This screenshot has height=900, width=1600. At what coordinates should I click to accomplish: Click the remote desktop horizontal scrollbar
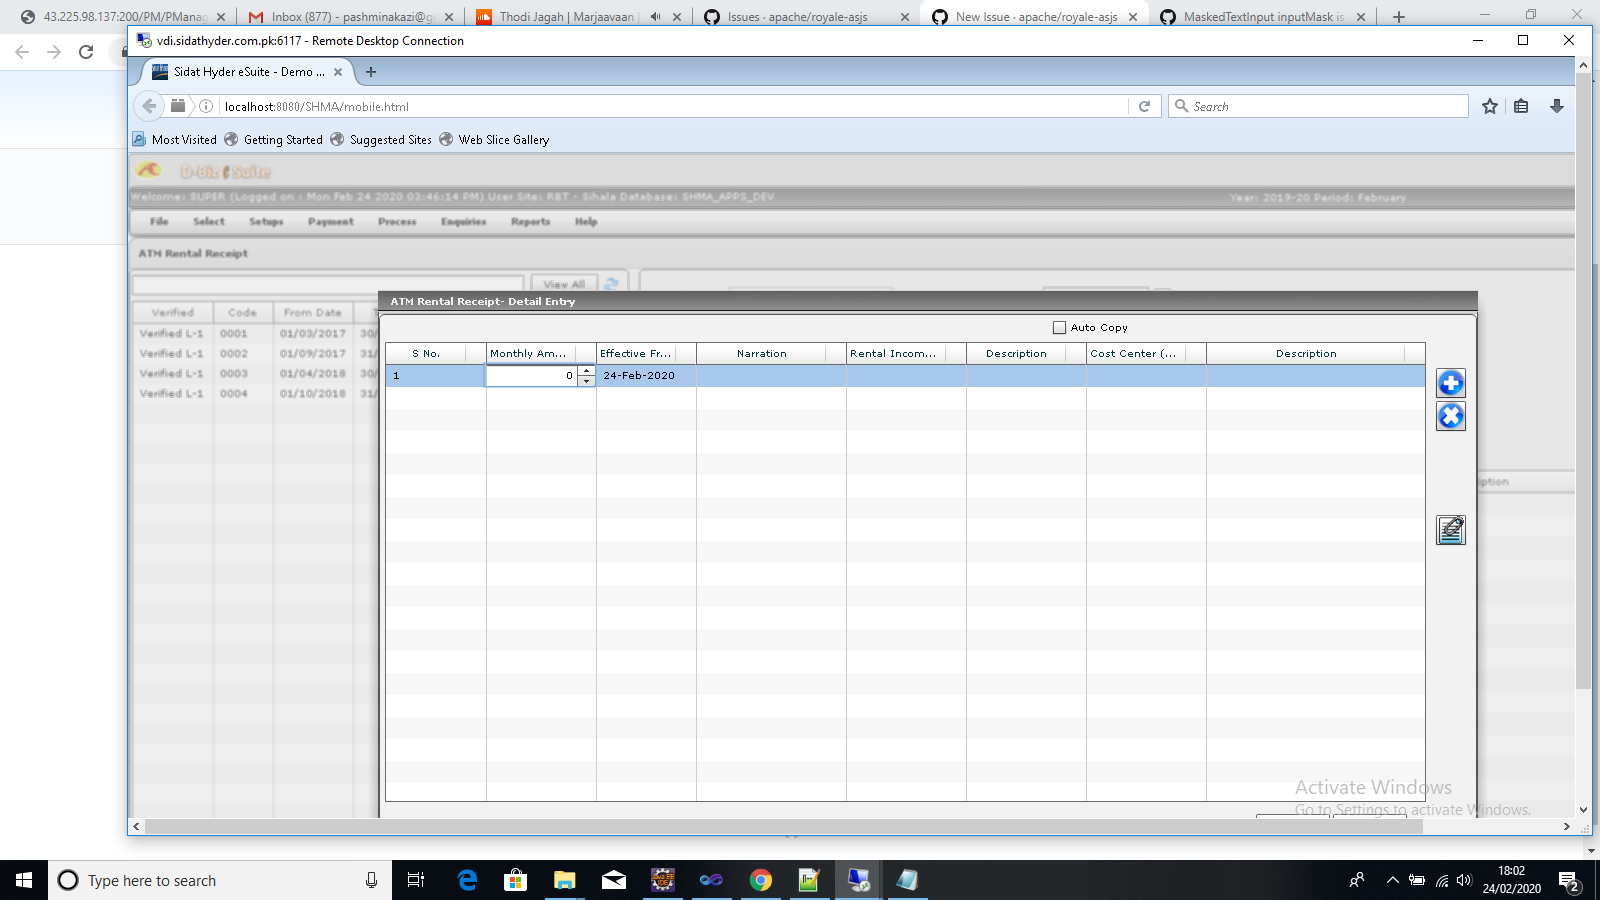click(x=783, y=827)
